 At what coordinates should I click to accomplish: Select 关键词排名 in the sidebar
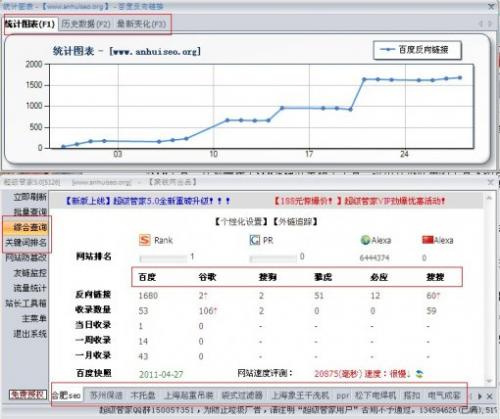click(26, 242)
